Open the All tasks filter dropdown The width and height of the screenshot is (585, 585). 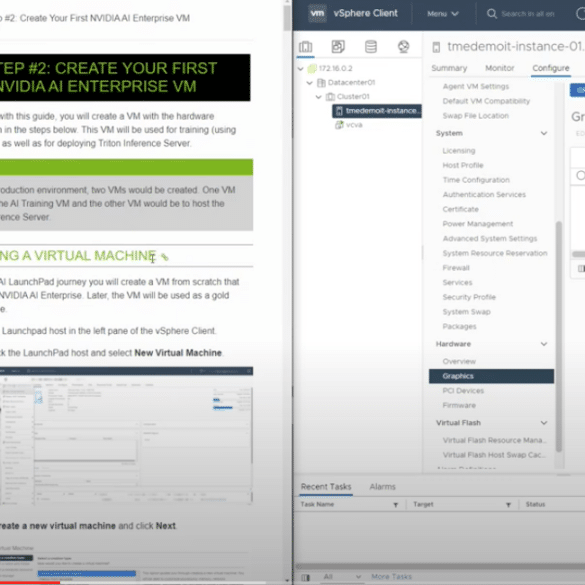(342, 577)
